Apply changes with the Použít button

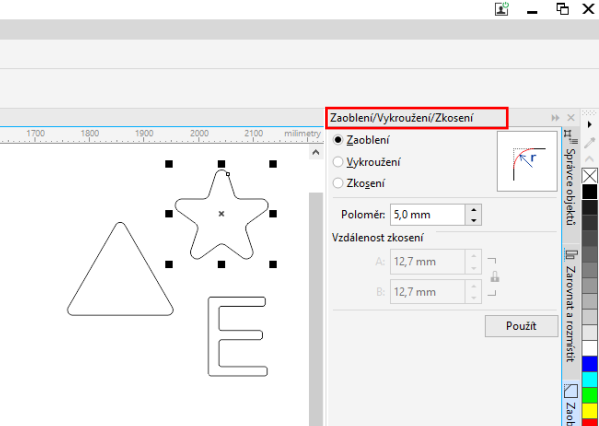pyautogui.click(x=521, y=326)
